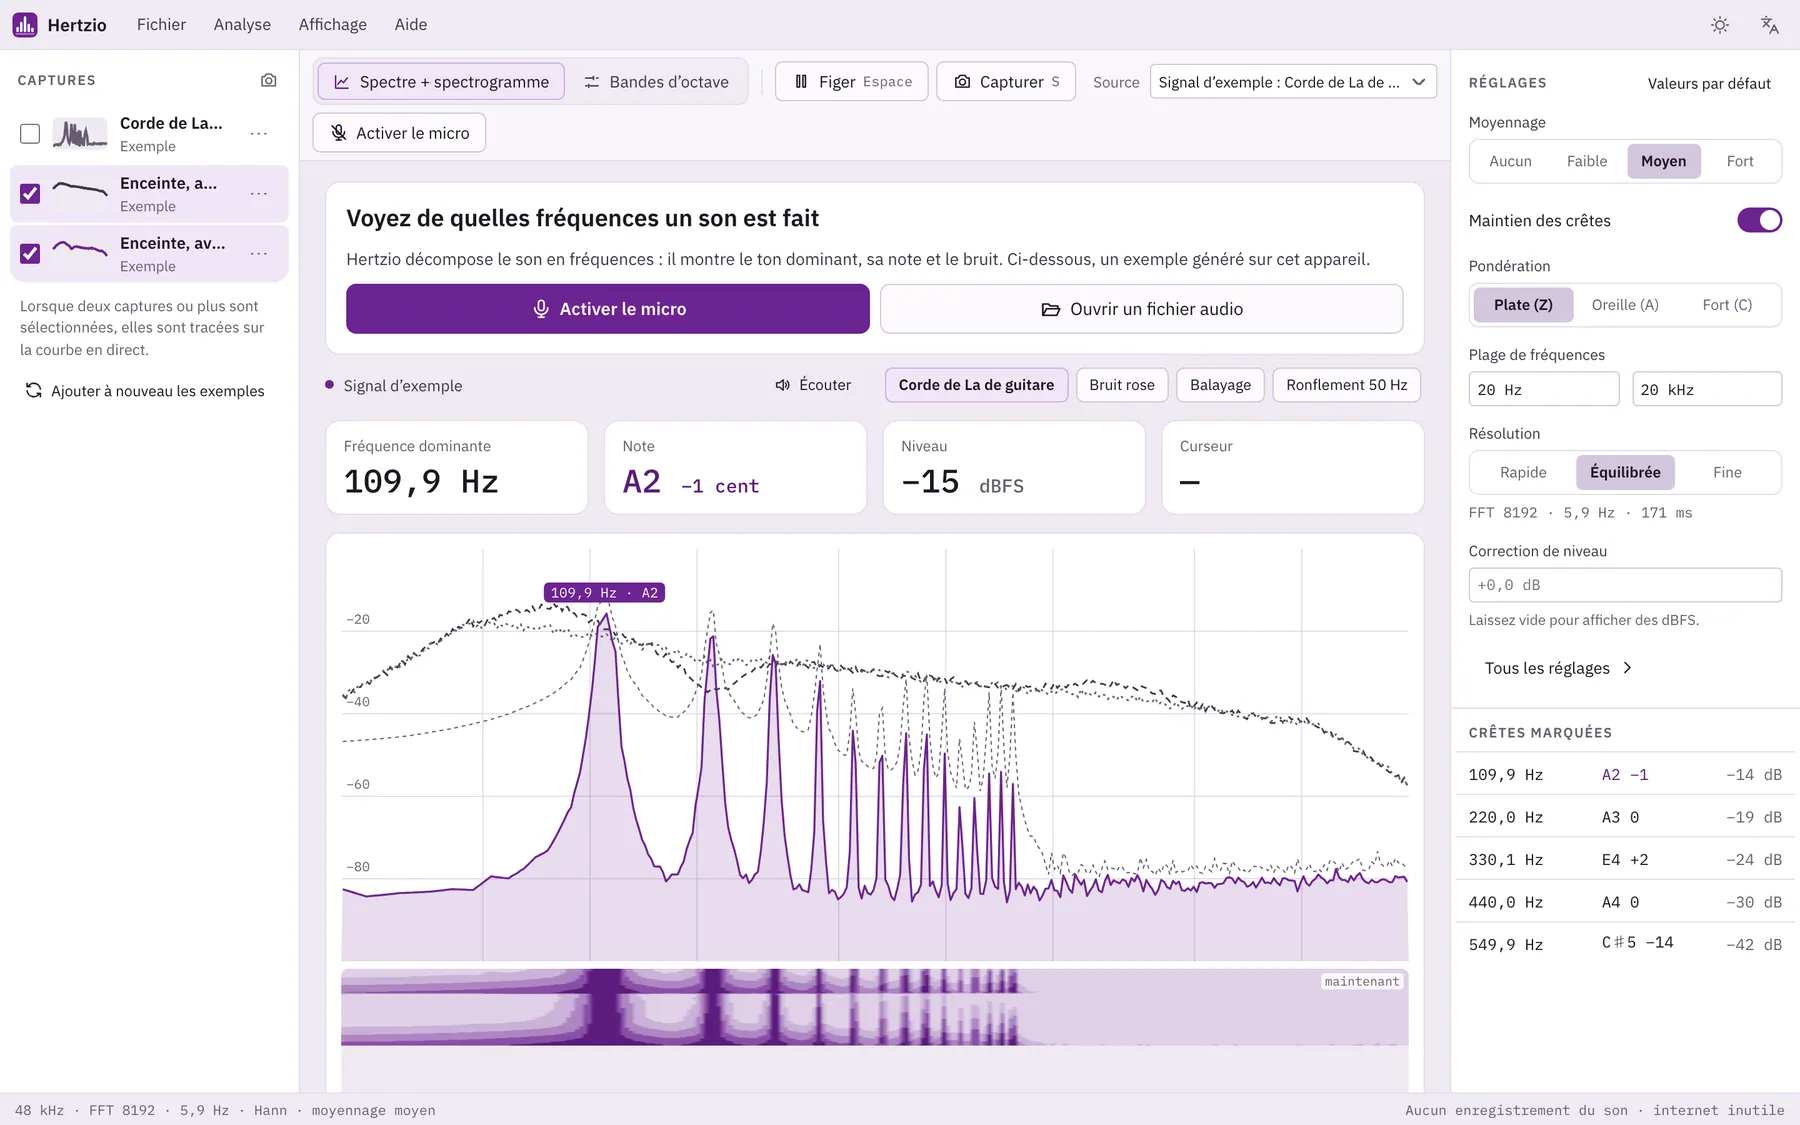Open options dots for Enceinte, av... capture

[x=259, y=253]
